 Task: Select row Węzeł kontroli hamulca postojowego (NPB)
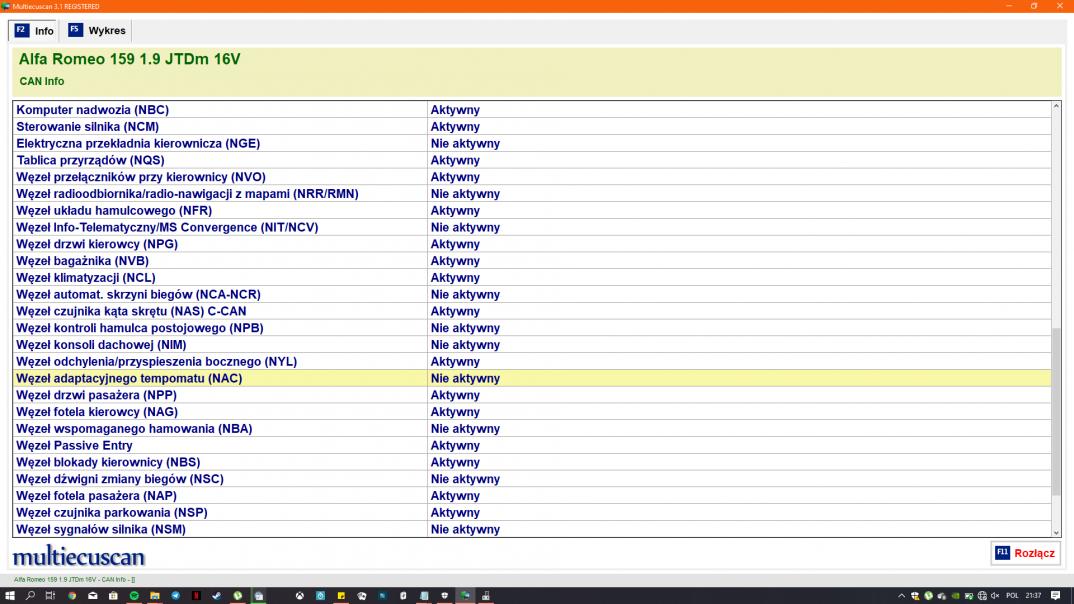click(532, 328)
